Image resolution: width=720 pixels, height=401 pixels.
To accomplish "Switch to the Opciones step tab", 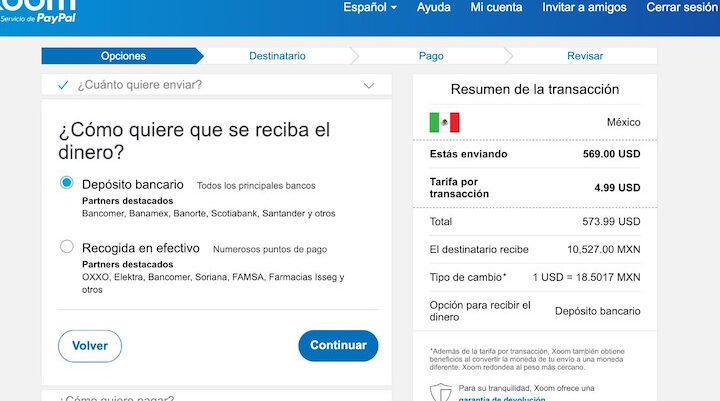I will coord(123,56).
